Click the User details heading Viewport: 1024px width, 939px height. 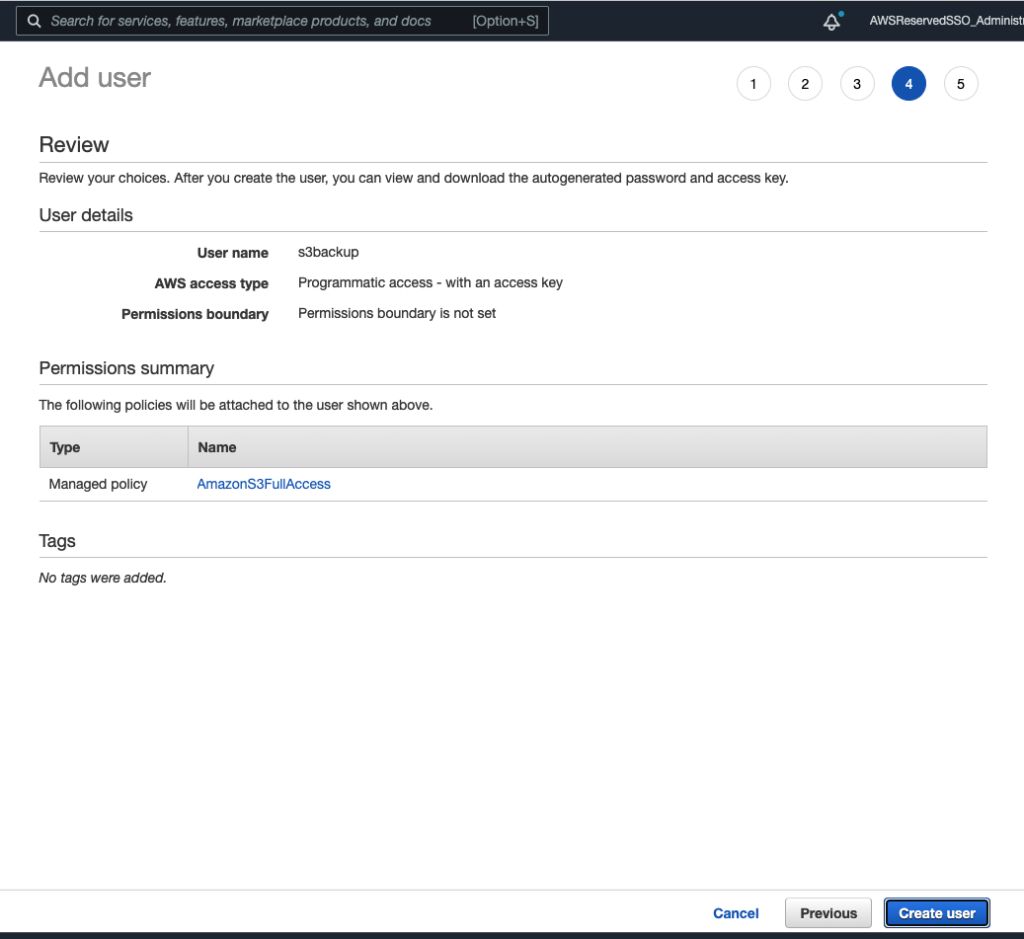(86, 215)
